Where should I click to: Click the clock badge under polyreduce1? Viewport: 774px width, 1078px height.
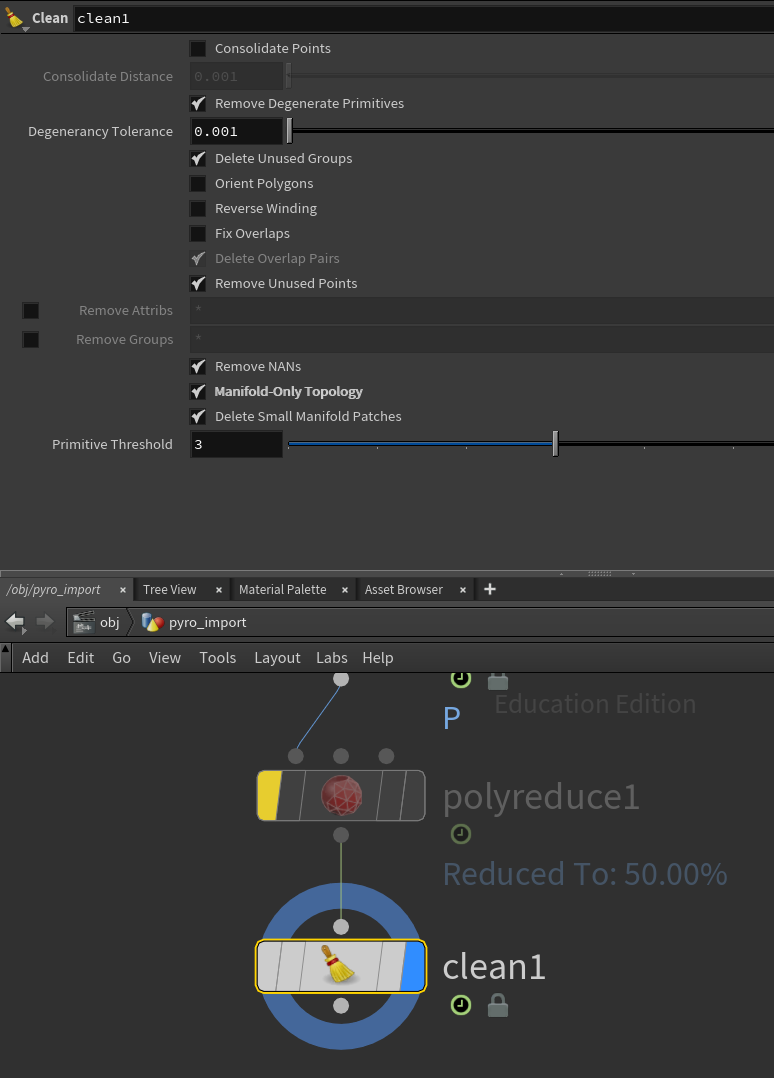(x=461, y=834)
